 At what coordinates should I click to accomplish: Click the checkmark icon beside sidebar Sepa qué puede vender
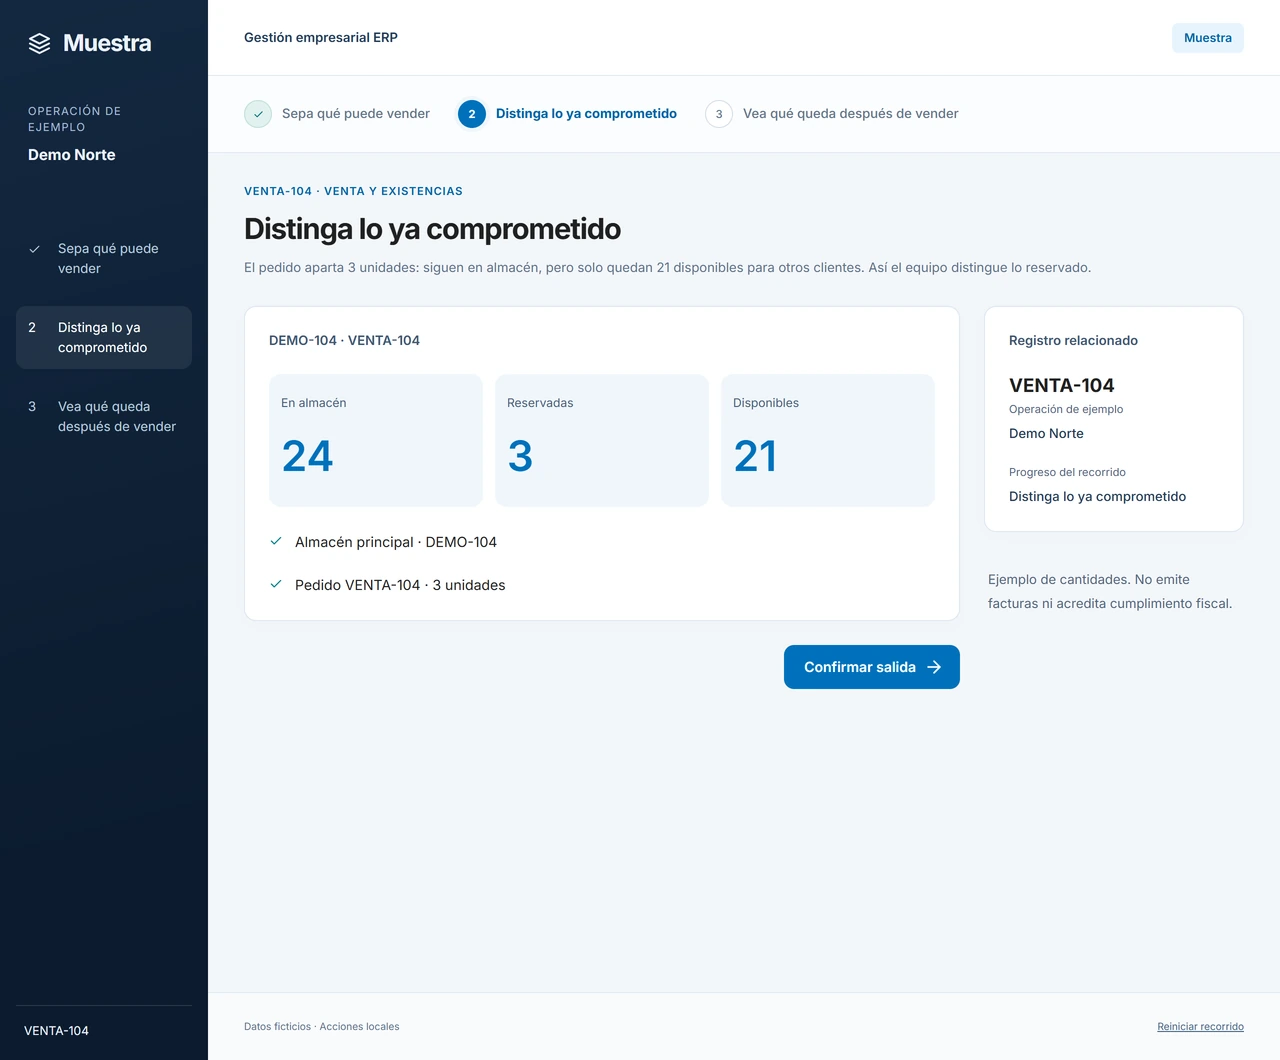point(34,249)
